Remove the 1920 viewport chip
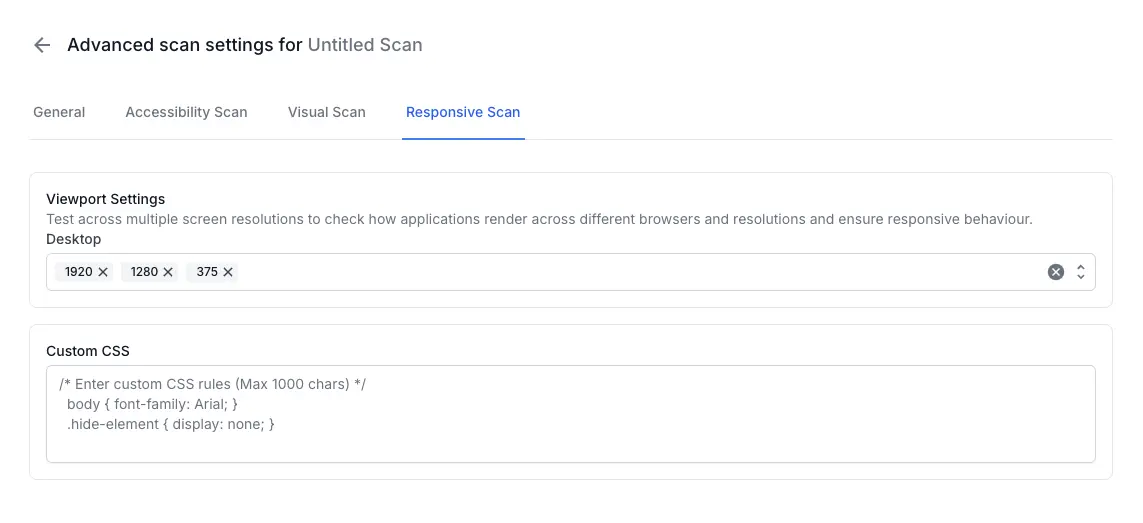The height and width of the screenshot is (523, 1143). pyautogui.click(x=103, y=272)
